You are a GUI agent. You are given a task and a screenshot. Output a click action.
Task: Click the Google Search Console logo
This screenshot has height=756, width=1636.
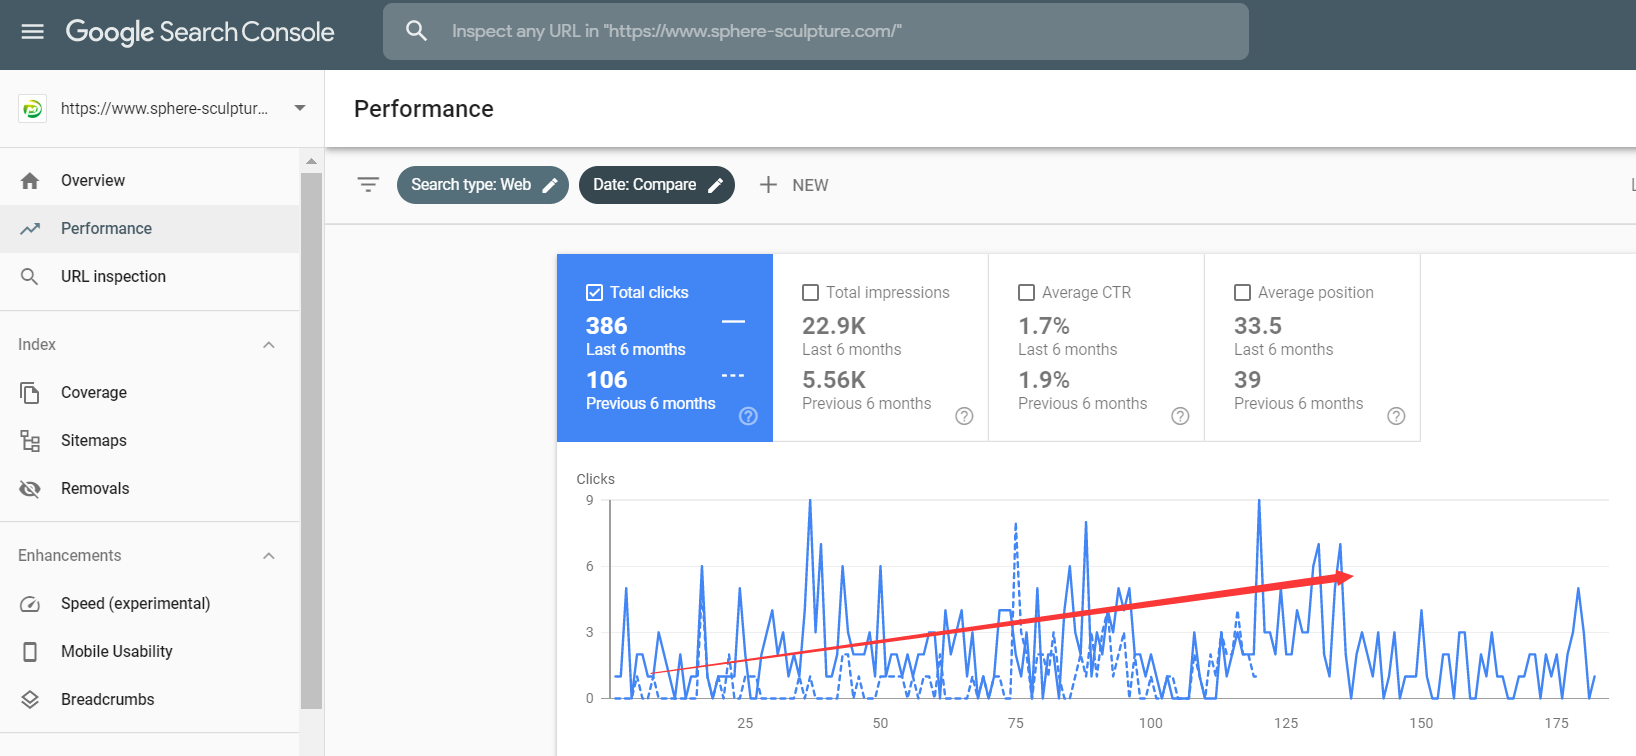pos(200,32)
